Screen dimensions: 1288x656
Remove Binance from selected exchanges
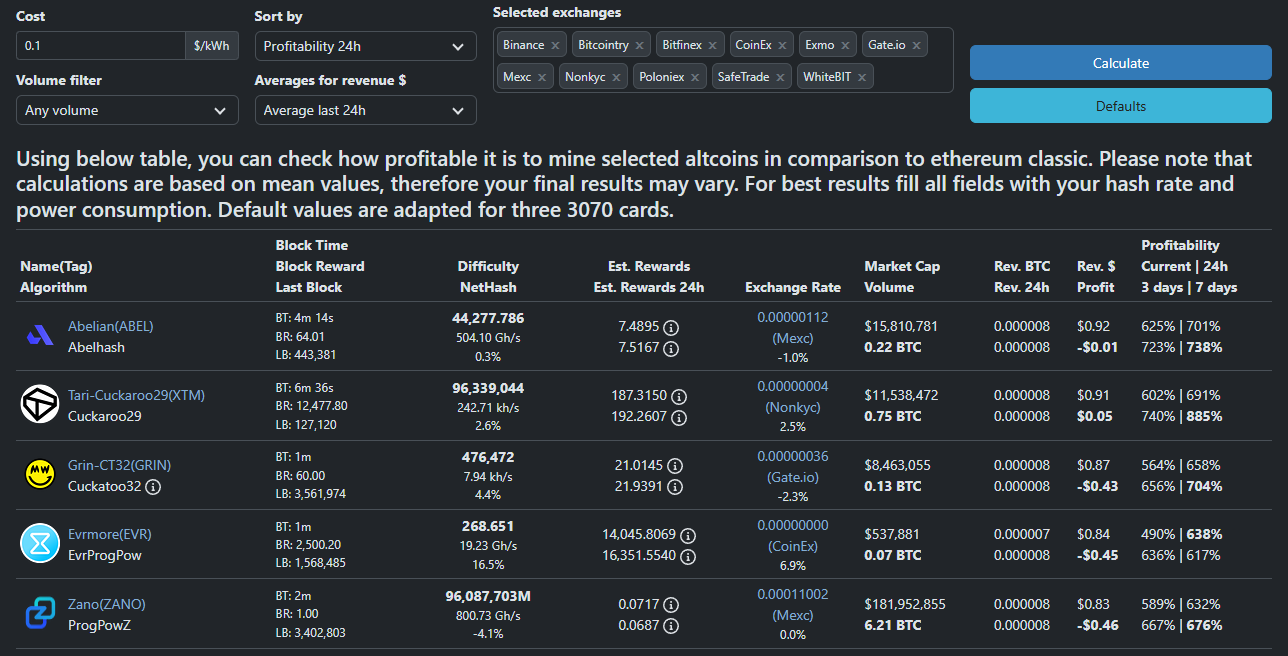pos(555,45)
